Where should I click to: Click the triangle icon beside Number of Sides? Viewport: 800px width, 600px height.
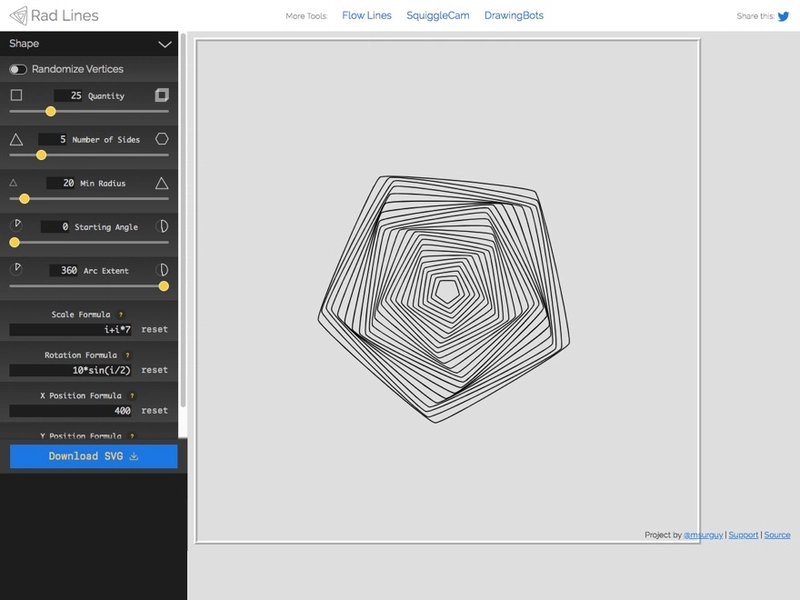coord(16,139)
